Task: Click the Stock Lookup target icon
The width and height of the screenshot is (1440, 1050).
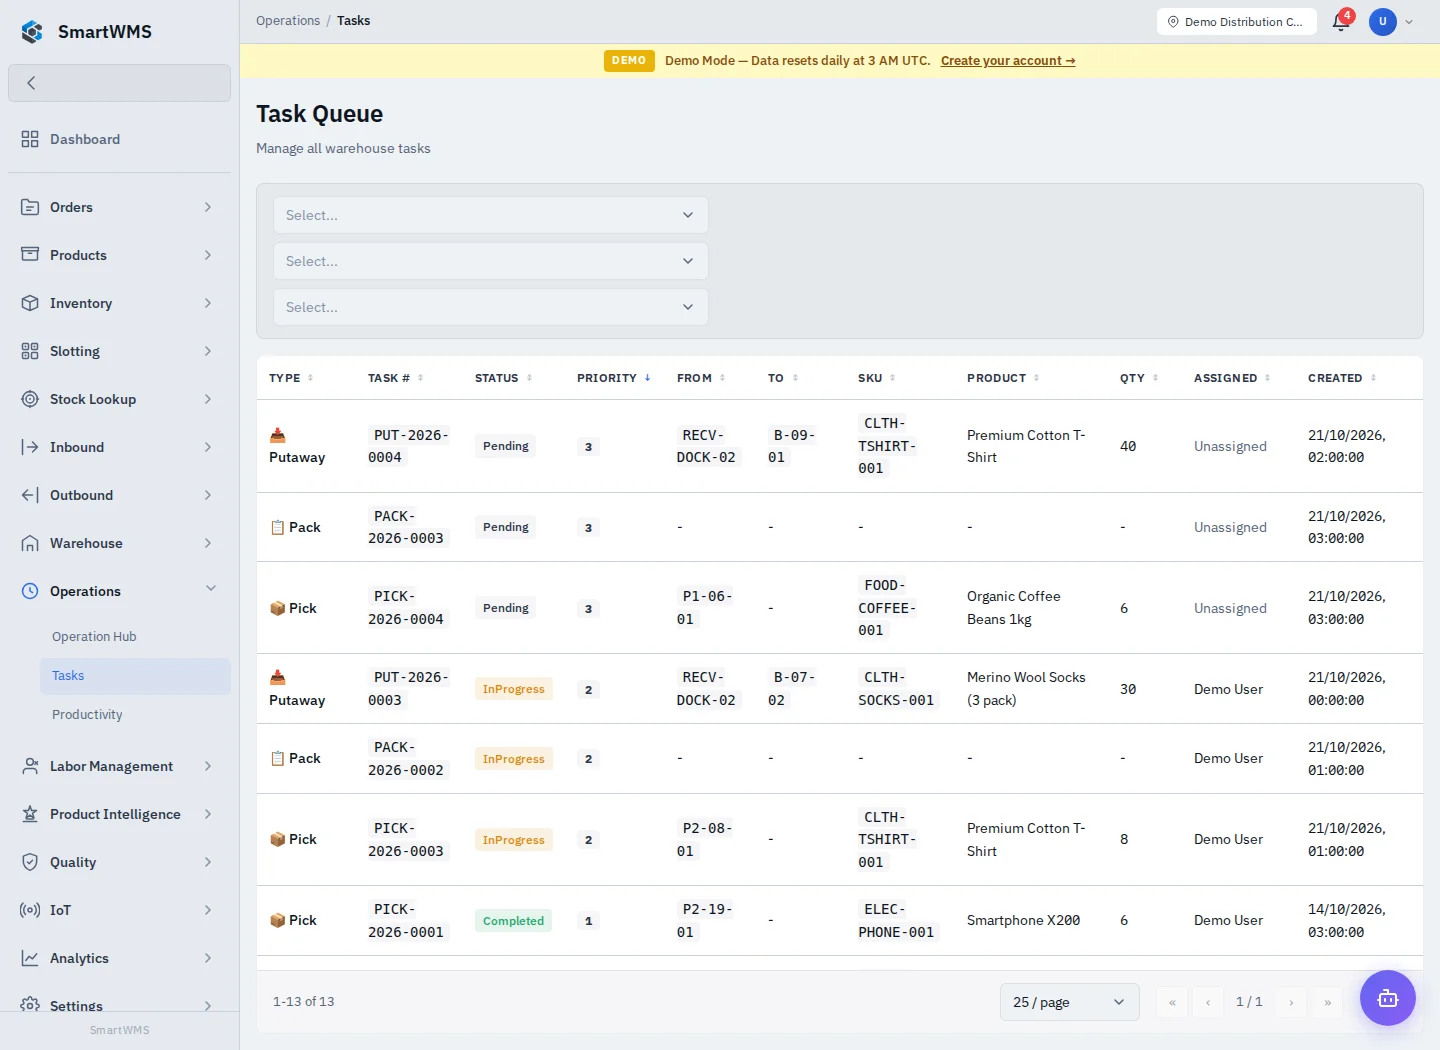Action: (30, 399)
